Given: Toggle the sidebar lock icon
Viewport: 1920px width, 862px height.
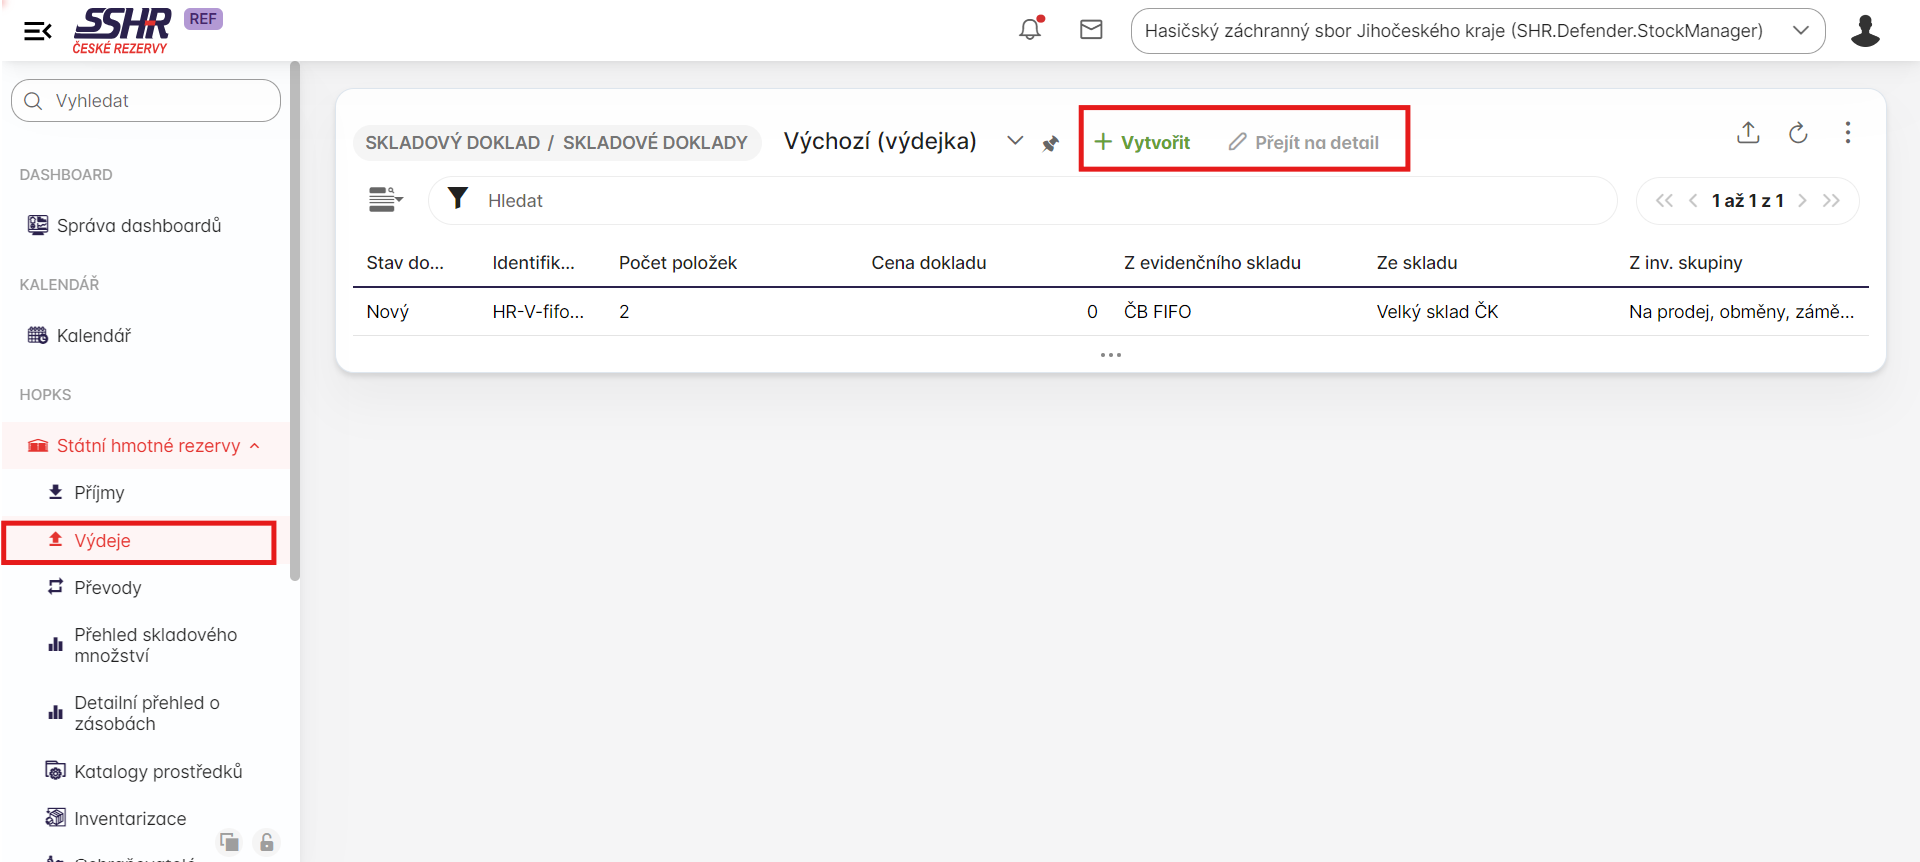Looking at the screenshot, I should pyautogui.click(x=267, y=842).
